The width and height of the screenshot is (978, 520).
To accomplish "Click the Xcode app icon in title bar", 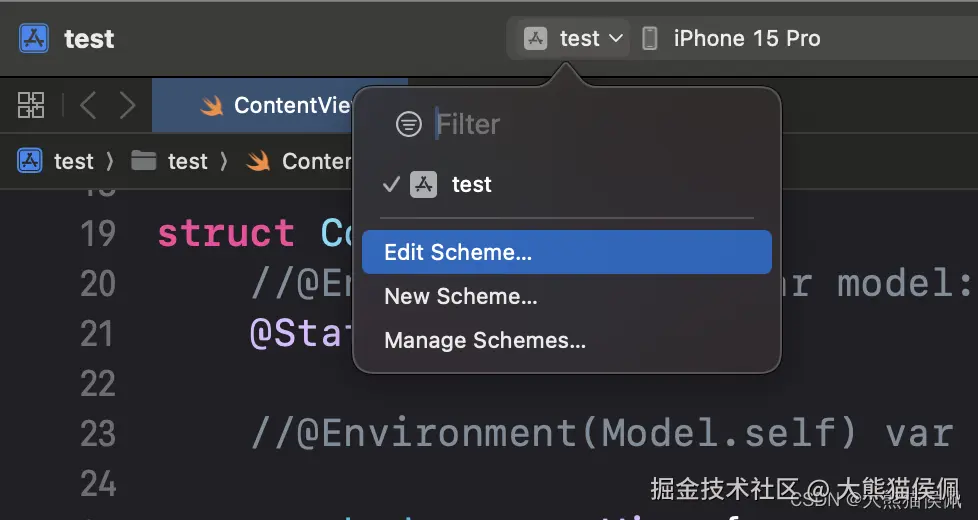I will pos(34,39).
